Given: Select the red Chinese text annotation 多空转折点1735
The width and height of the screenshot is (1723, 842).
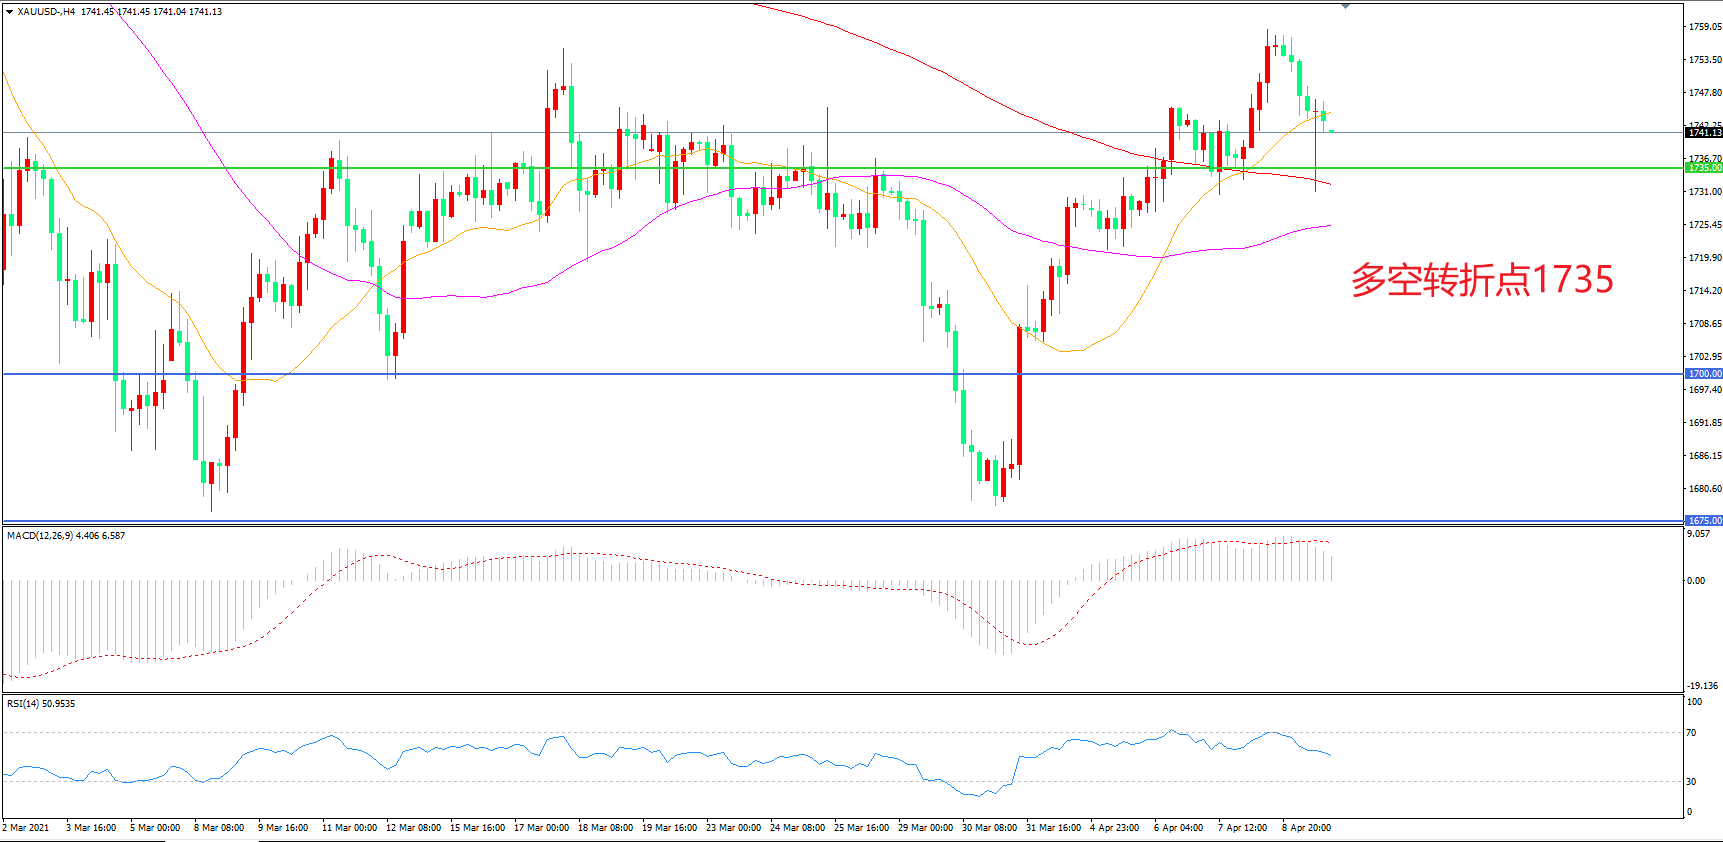Looking at the screenshot, I should [1482, 280].
